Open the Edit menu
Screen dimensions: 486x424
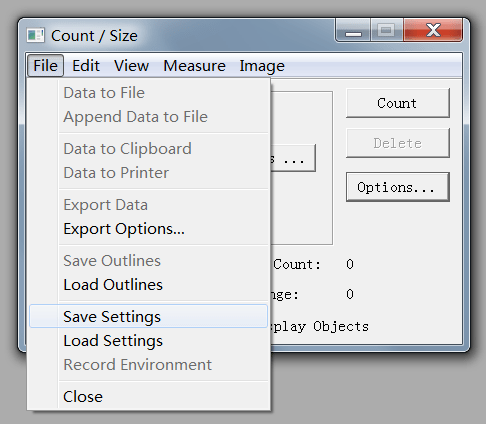tap(86, 66)
